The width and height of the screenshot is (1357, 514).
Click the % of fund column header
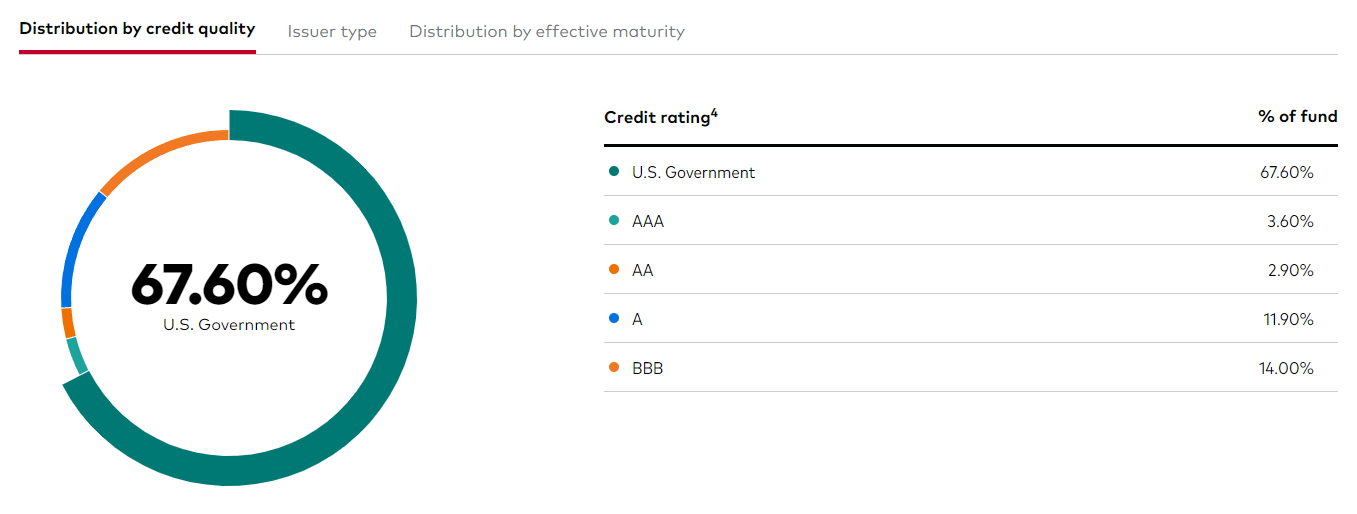[x=1297, y=117]
